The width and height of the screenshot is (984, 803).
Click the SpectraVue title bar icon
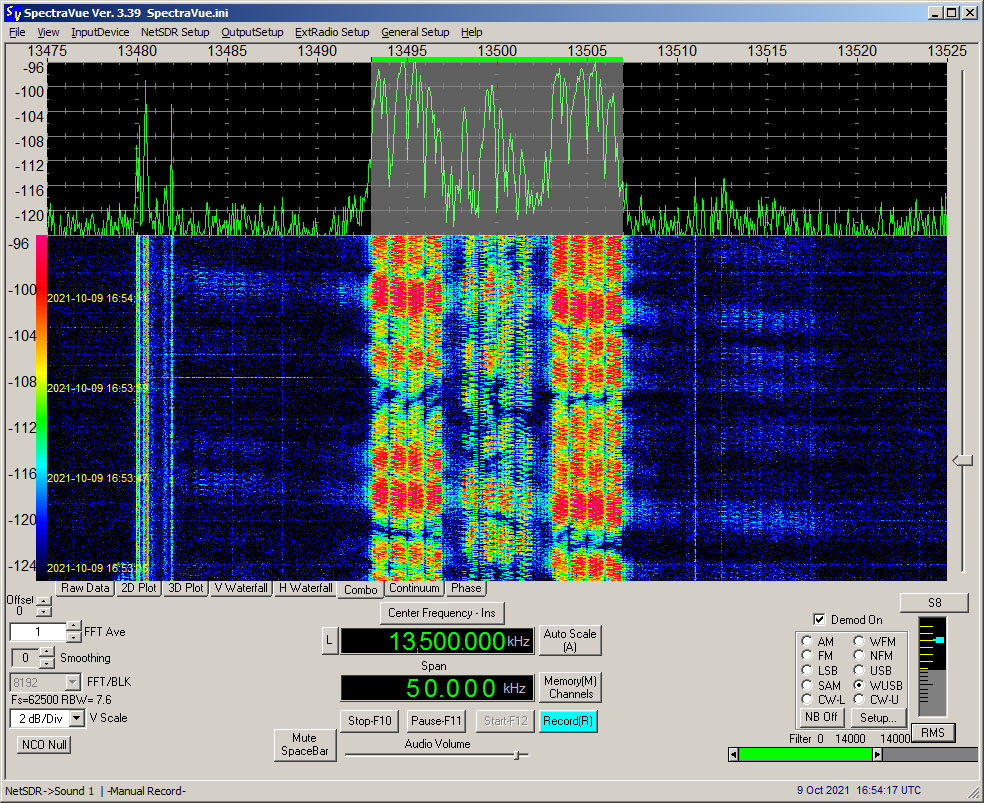pyautogui.click(x=13, y=13)
